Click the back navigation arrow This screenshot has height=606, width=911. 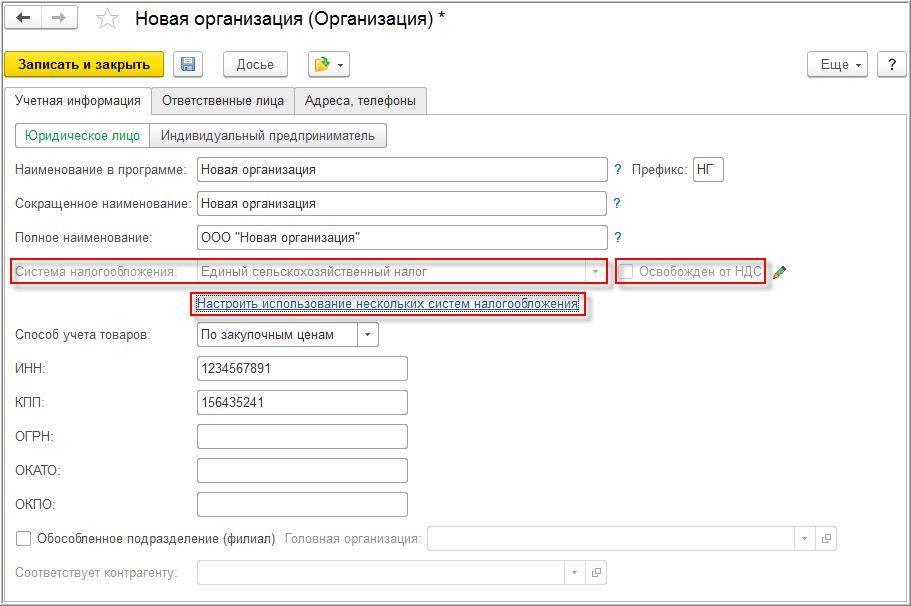(x=23, y=19)
